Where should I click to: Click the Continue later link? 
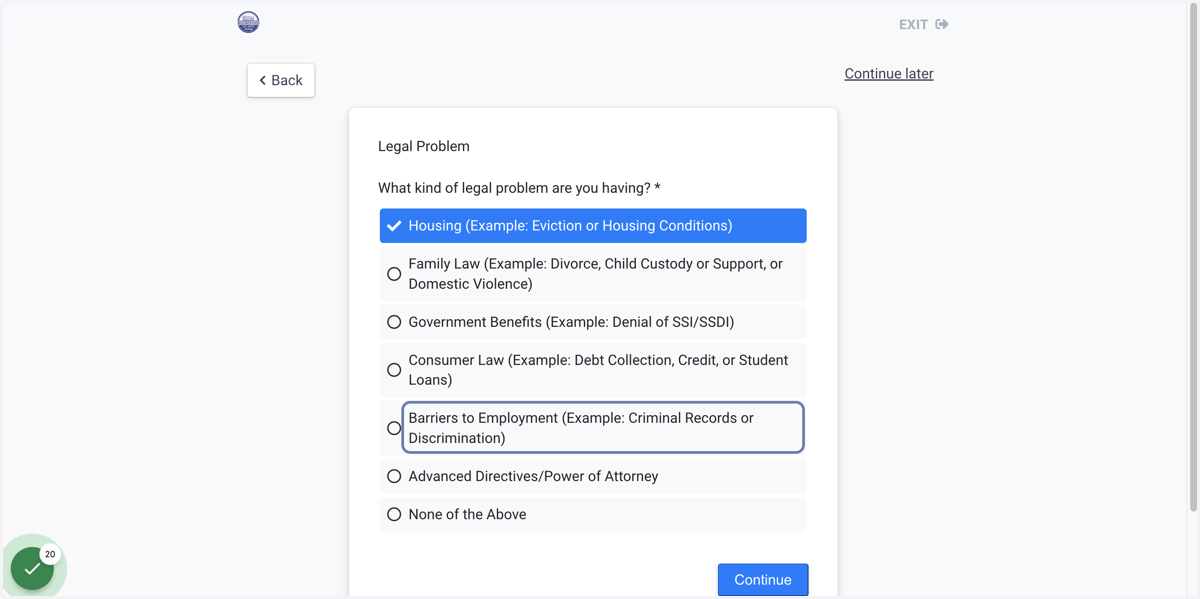point(889,73)
